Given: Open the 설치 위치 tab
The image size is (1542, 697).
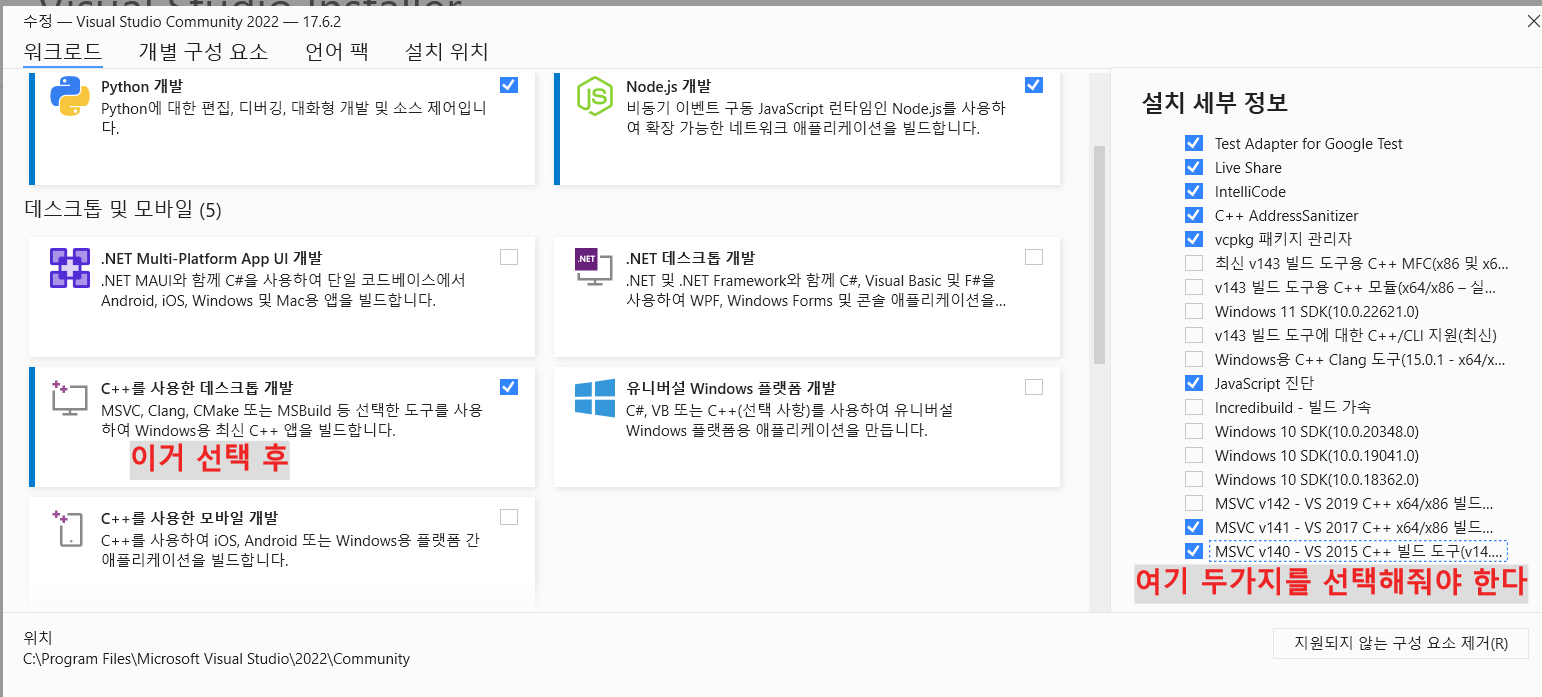Looking at the screenshot, I should point(446,52).
